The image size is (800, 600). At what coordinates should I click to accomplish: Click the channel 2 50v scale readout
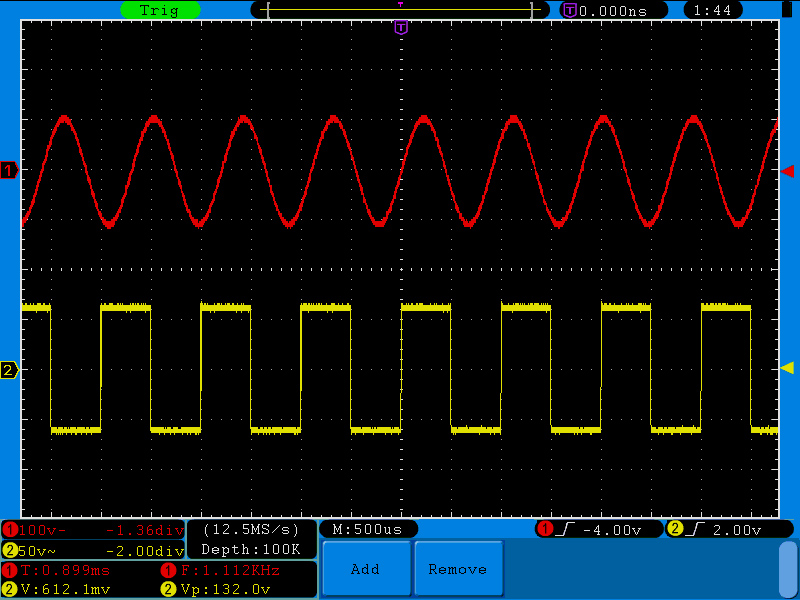38,551
